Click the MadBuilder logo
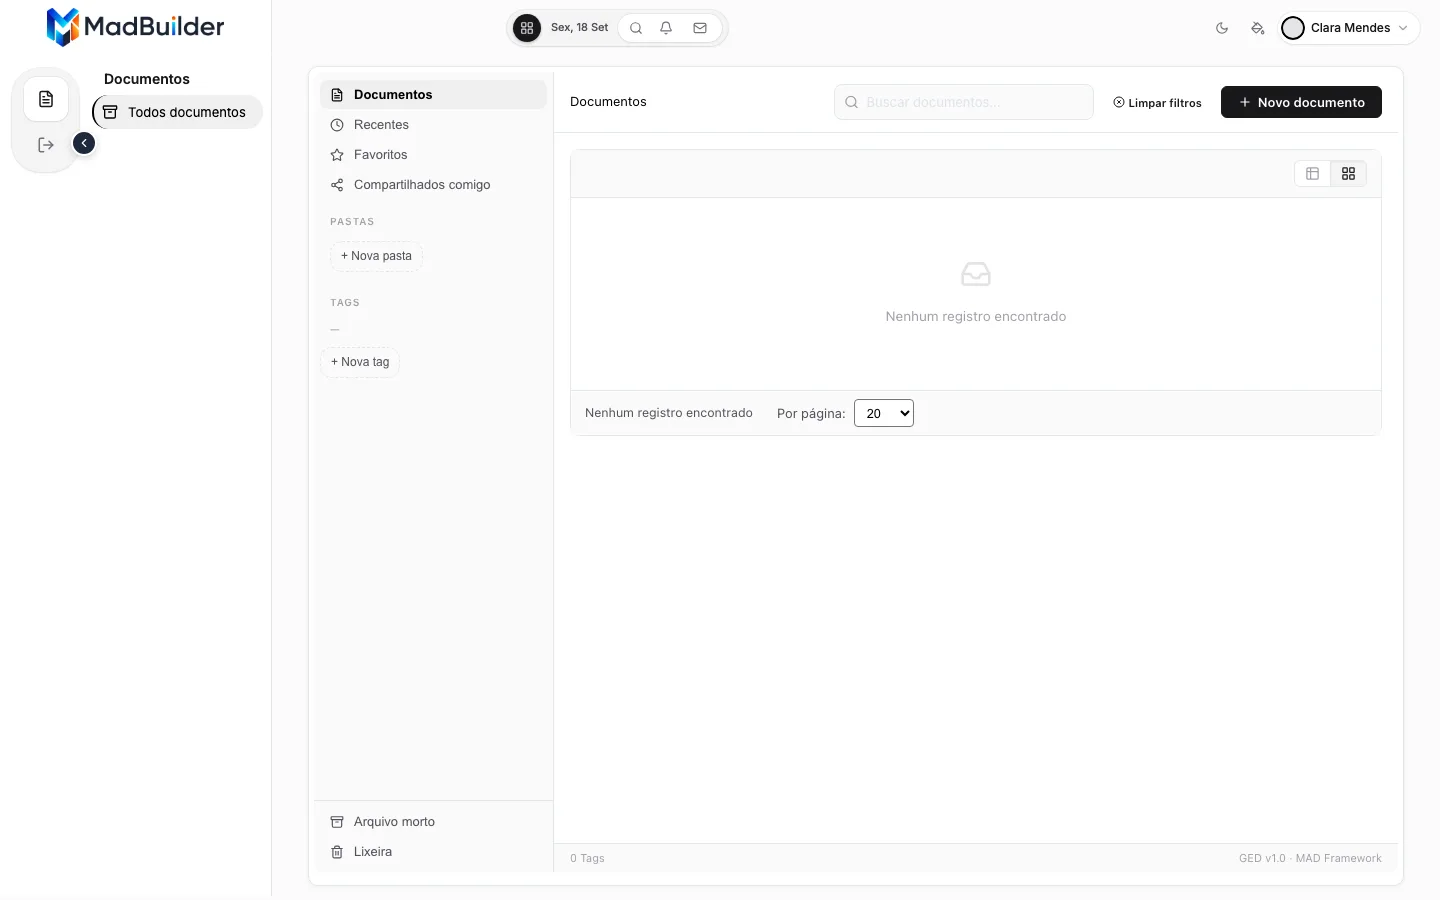 coord(136,27)
